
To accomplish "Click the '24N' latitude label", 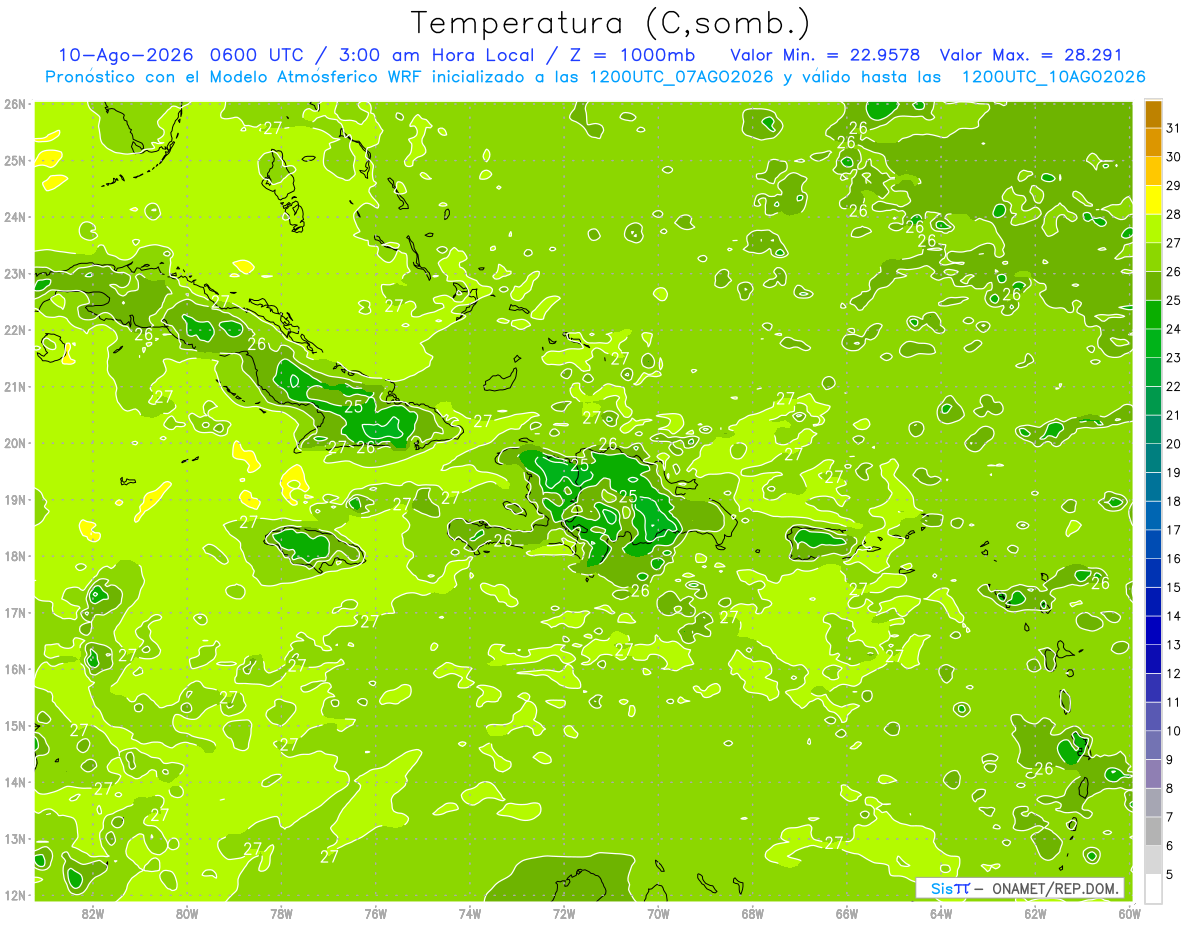I will [15, 217].
